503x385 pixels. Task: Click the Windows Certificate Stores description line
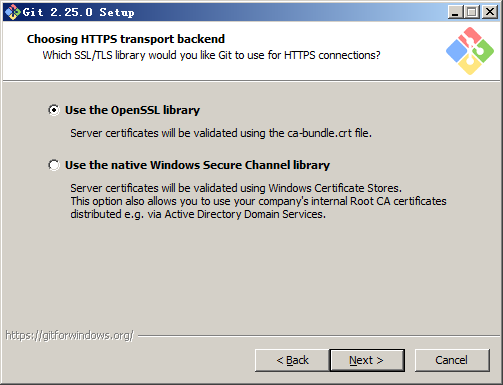[x=236, y=188]
